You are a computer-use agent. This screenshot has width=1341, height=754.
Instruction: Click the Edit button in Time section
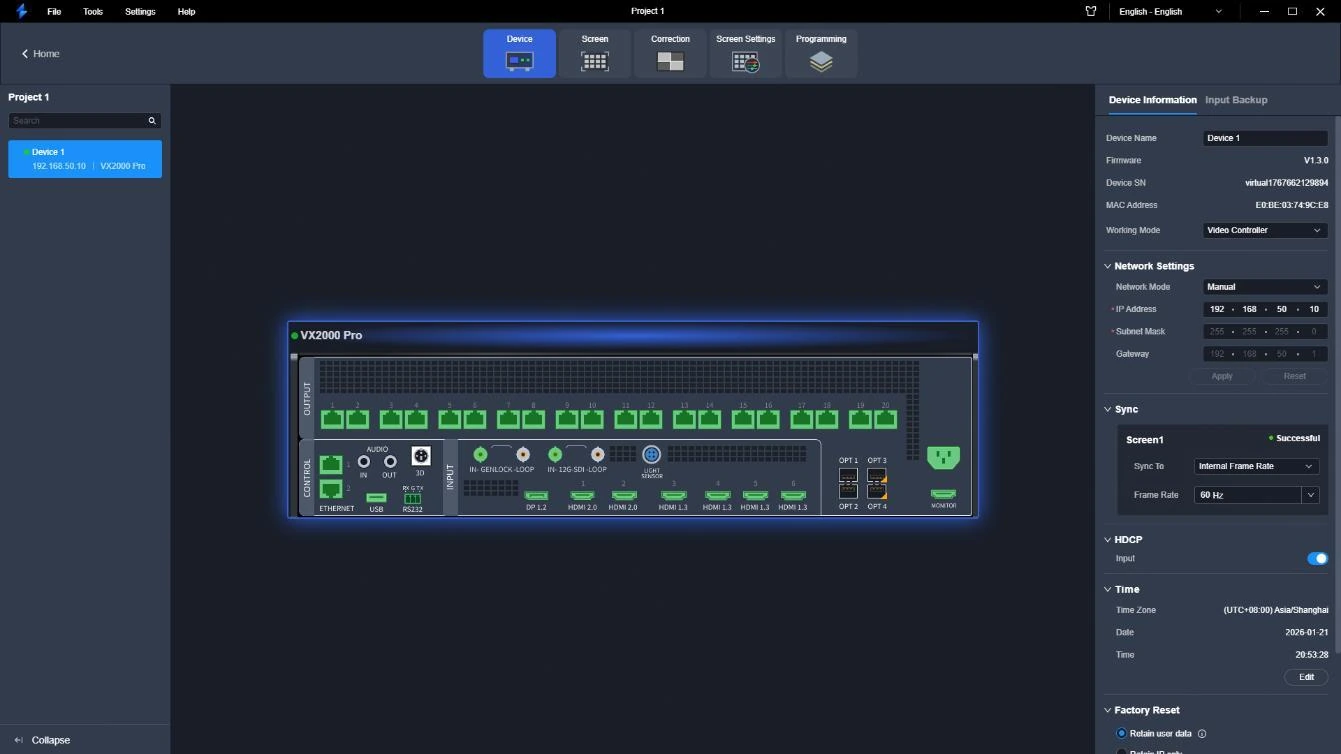click(1306, 677)
